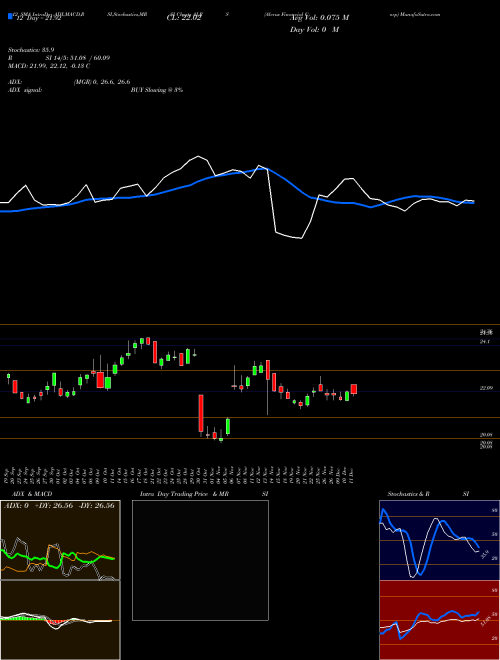Screen dimensions: 500x660
Task: Click the 'CL: 22.02' closing value
Action: 184,18
